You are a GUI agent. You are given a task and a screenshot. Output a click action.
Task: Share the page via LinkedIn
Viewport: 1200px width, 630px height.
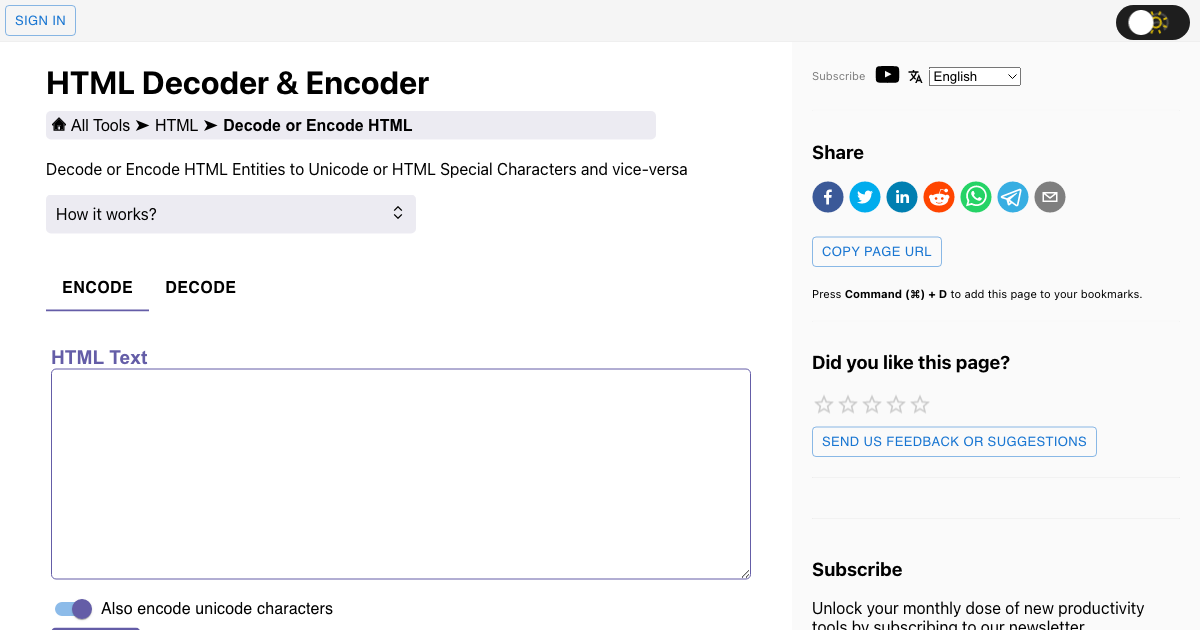901,197
